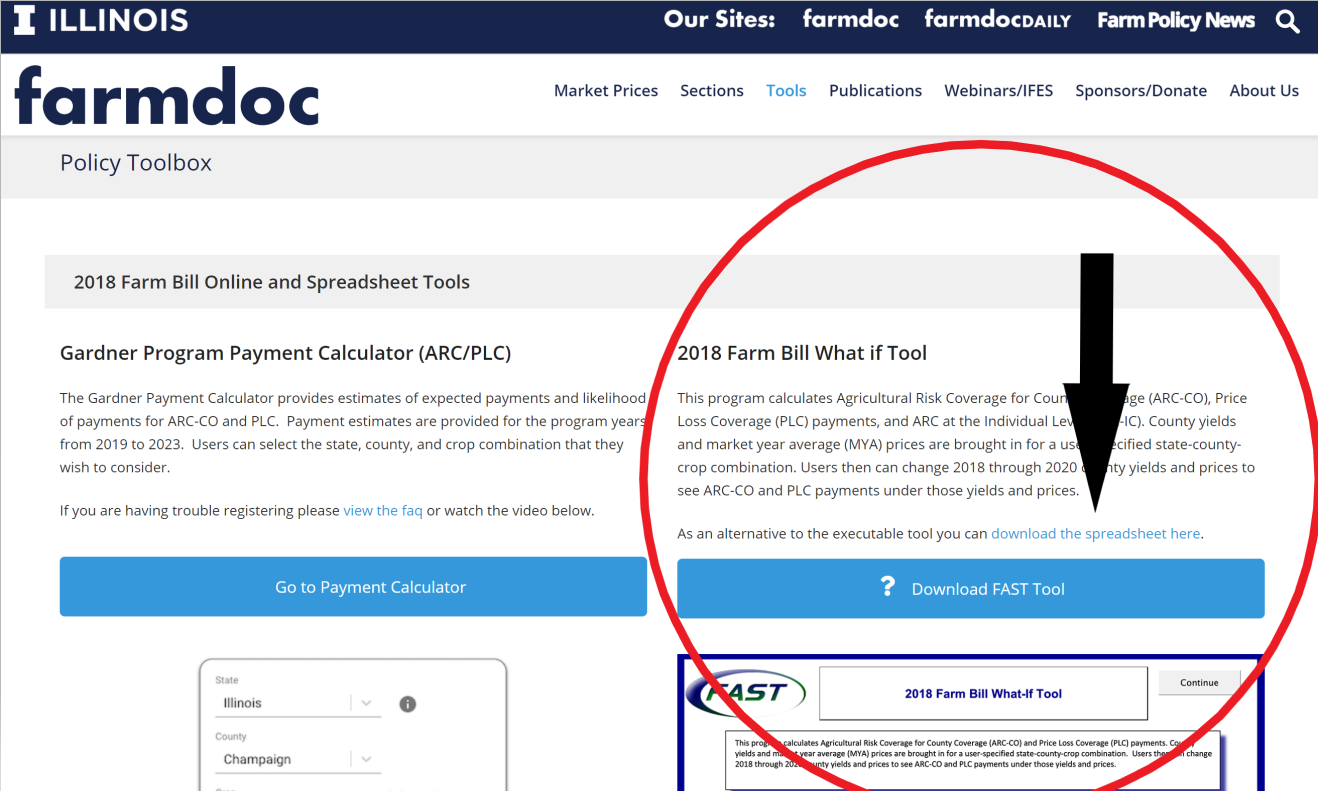The image size is (1318, 791).
Task: Open the Tools menu item
Action: (x=786, y=91)
